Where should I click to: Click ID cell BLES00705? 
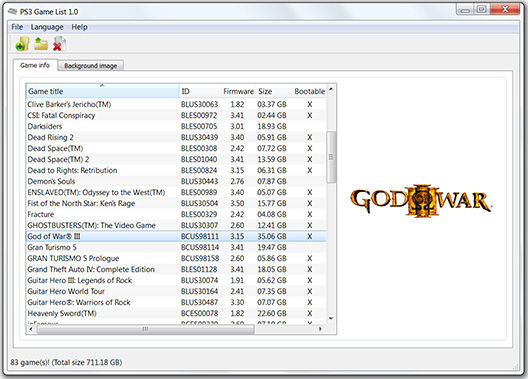[199, 127]
